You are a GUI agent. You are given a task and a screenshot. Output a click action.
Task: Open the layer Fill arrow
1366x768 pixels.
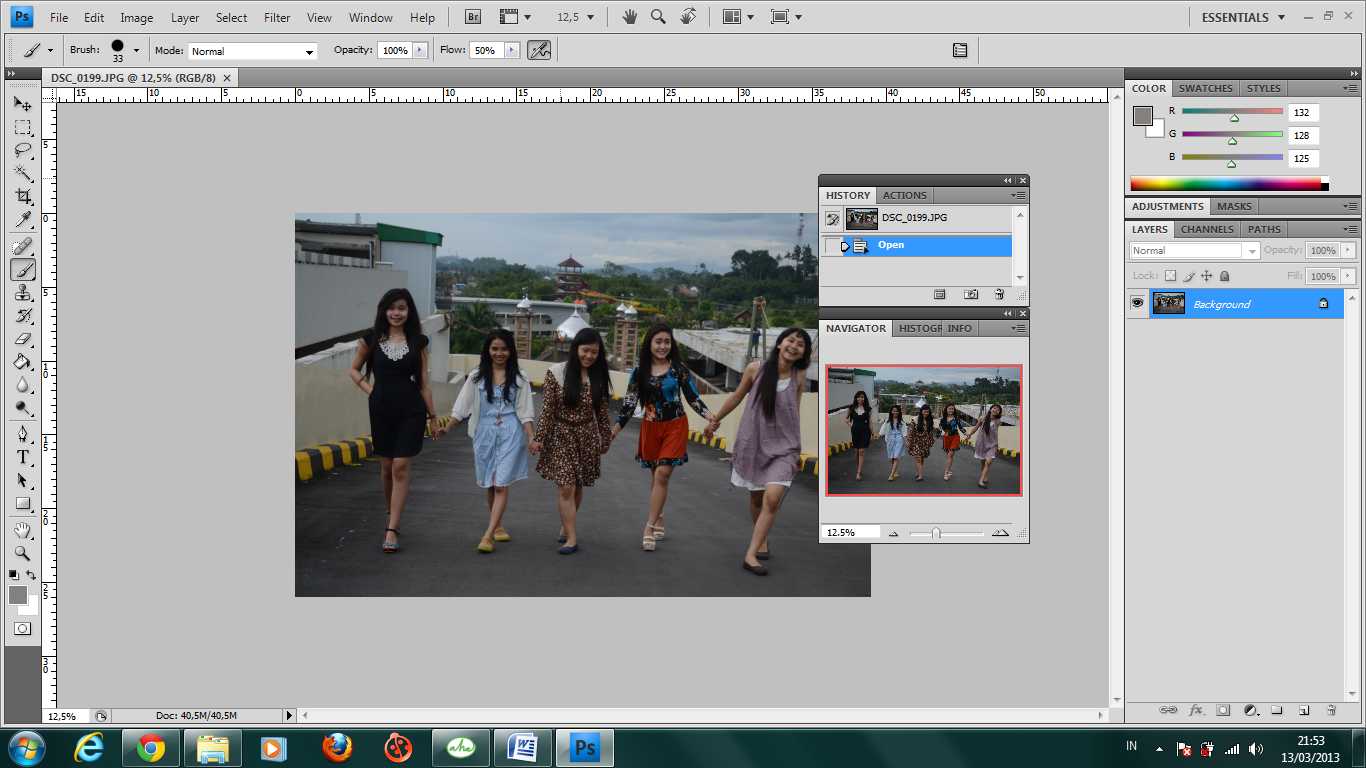(x=1348, y=276)
